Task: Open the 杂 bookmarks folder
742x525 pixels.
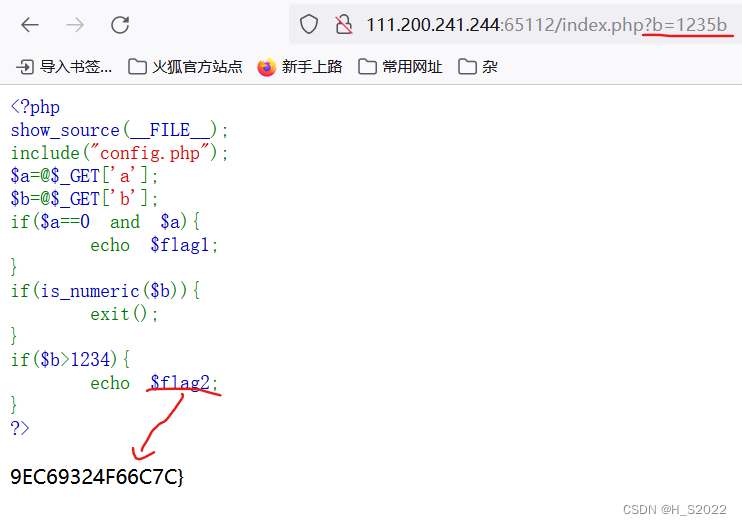Action: pyautogui.click(x=478, y=67)
